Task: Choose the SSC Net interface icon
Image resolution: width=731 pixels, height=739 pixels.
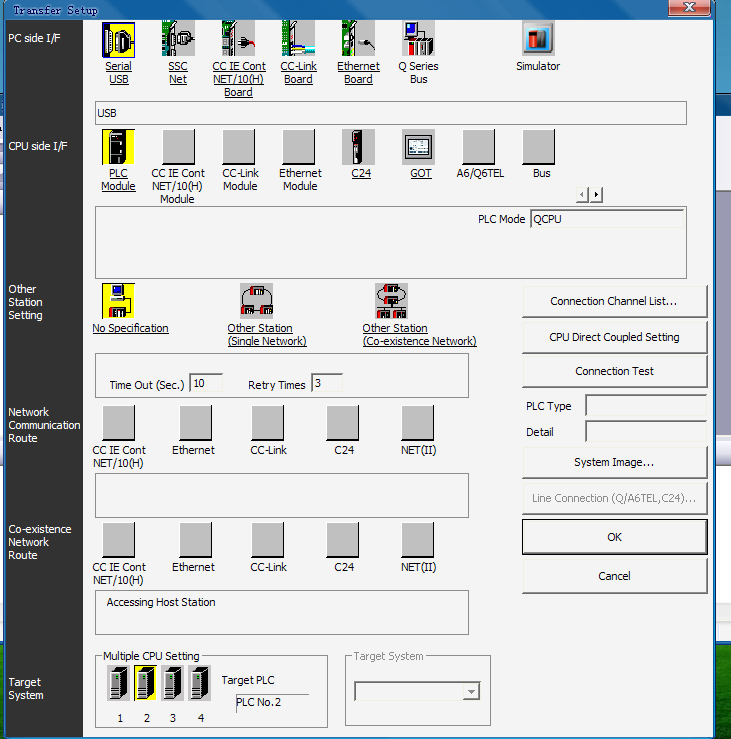Action: point(178,40)
